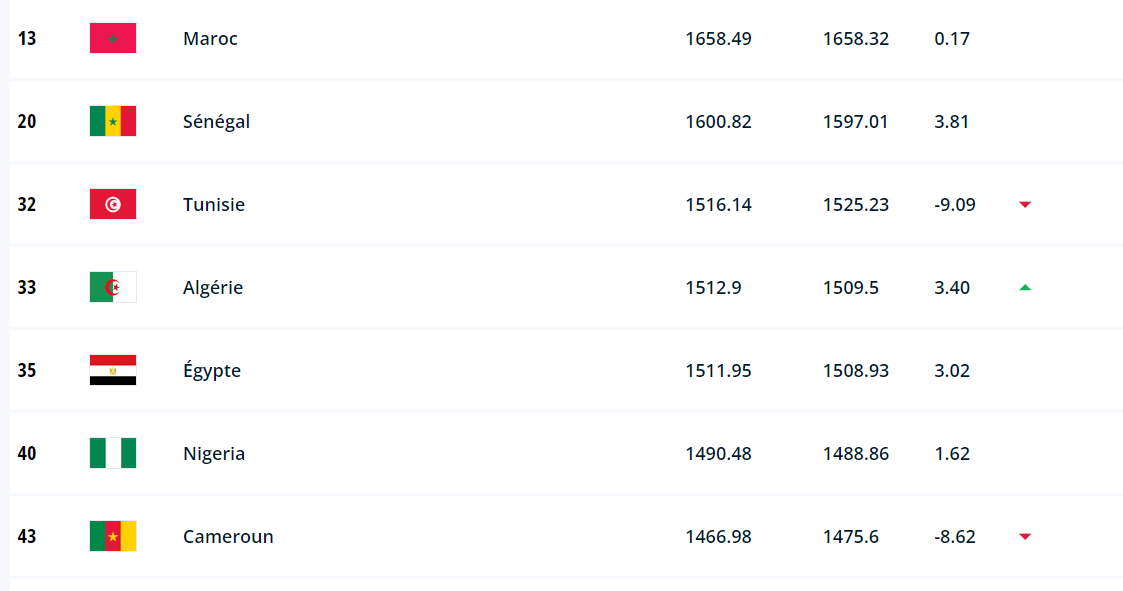
Task: Open the Maroc team link
Action: [x=210, y=39]
